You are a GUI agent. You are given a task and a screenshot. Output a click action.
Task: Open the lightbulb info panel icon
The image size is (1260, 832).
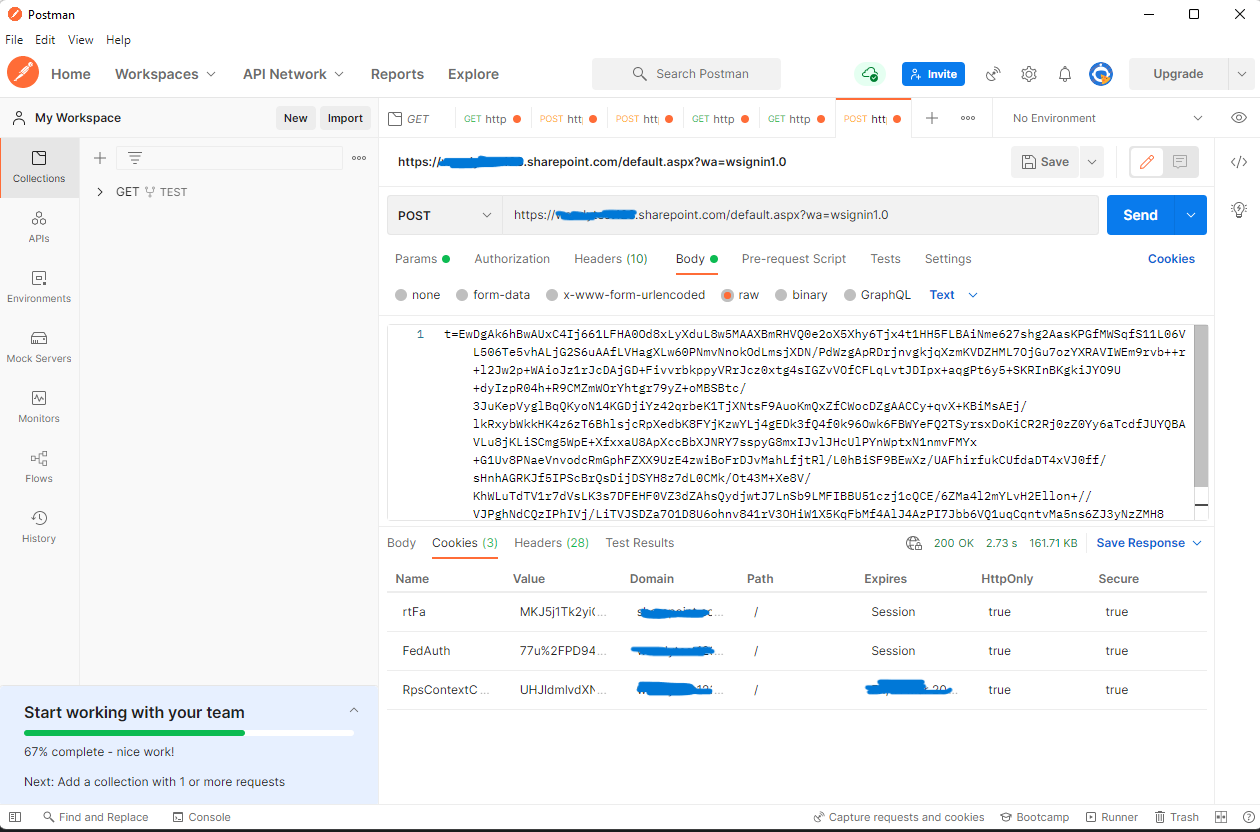(1238, 209)
